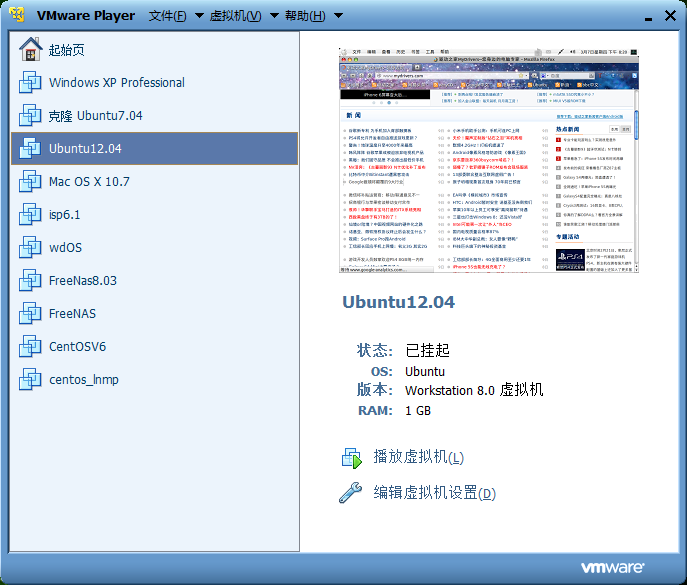Select CentOSV6 in the list

click(78, 347)
